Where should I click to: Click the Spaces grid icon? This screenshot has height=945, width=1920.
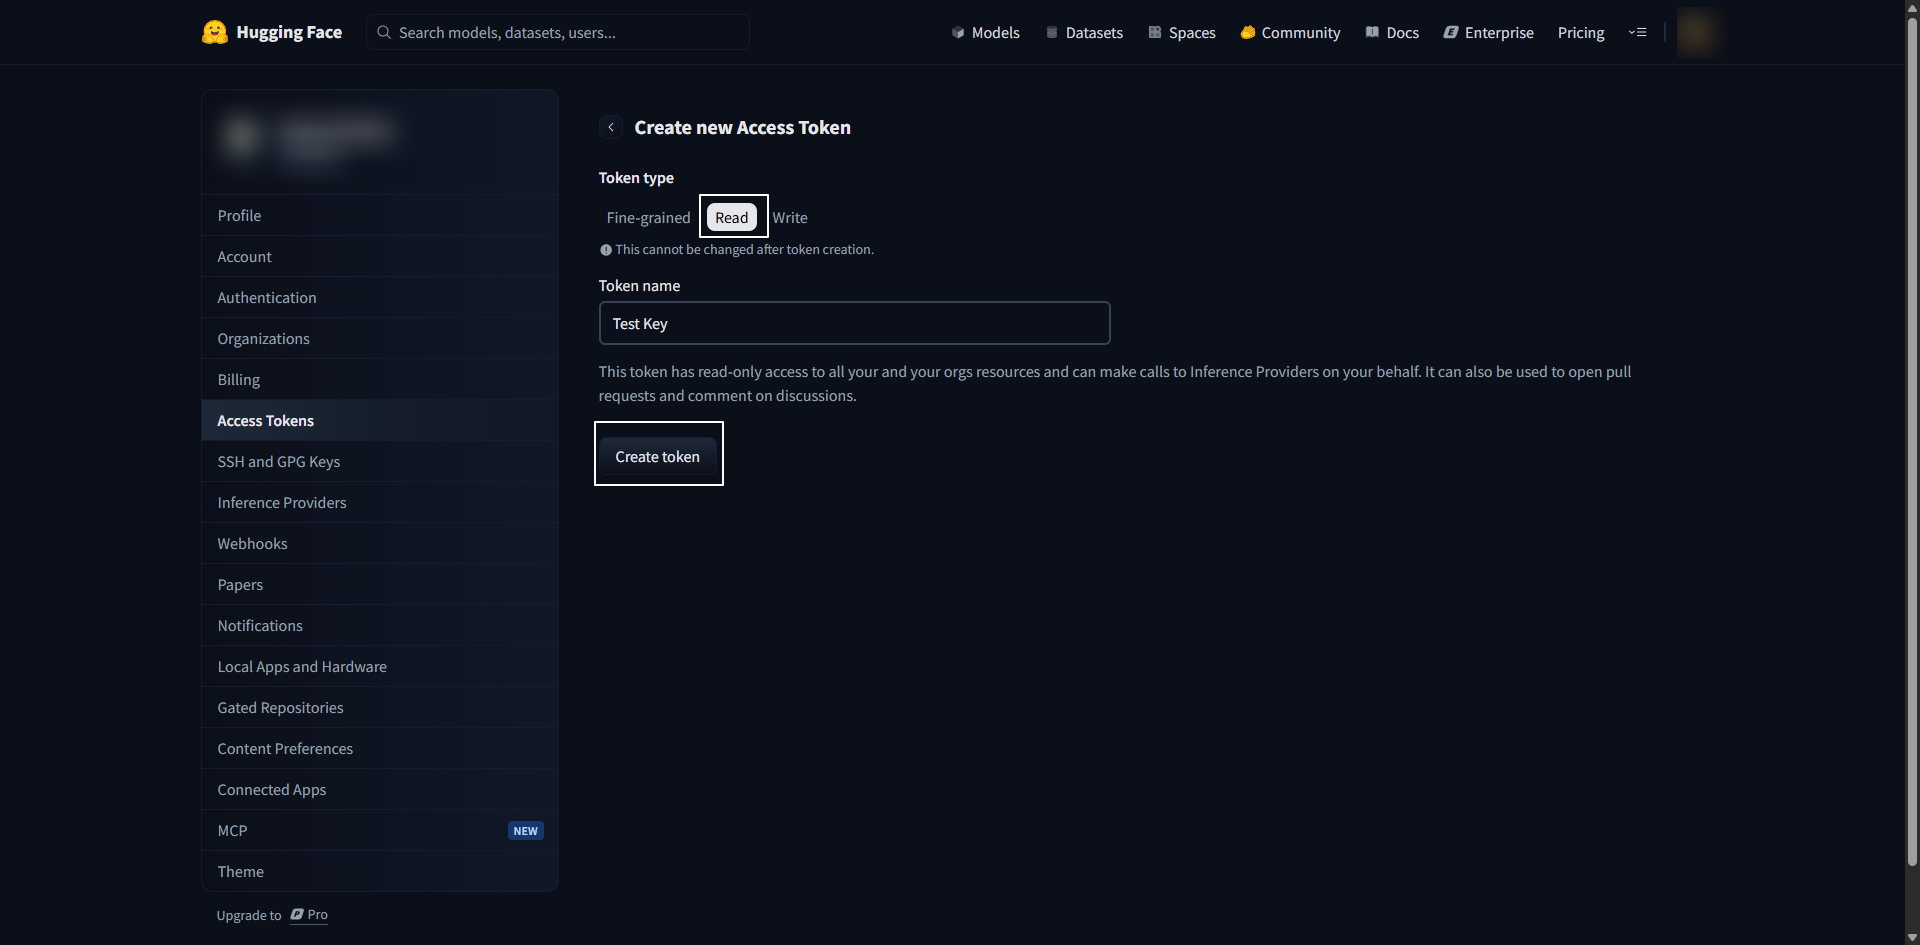[x=1155, y=32]
